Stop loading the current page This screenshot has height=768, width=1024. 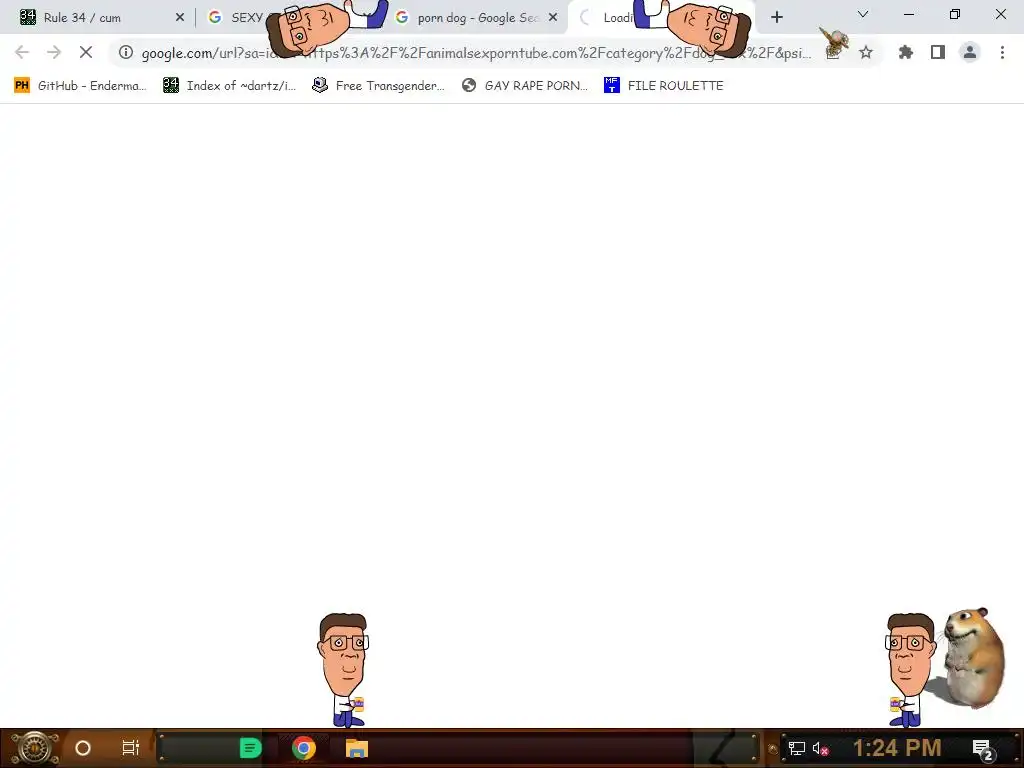point(86,52)
